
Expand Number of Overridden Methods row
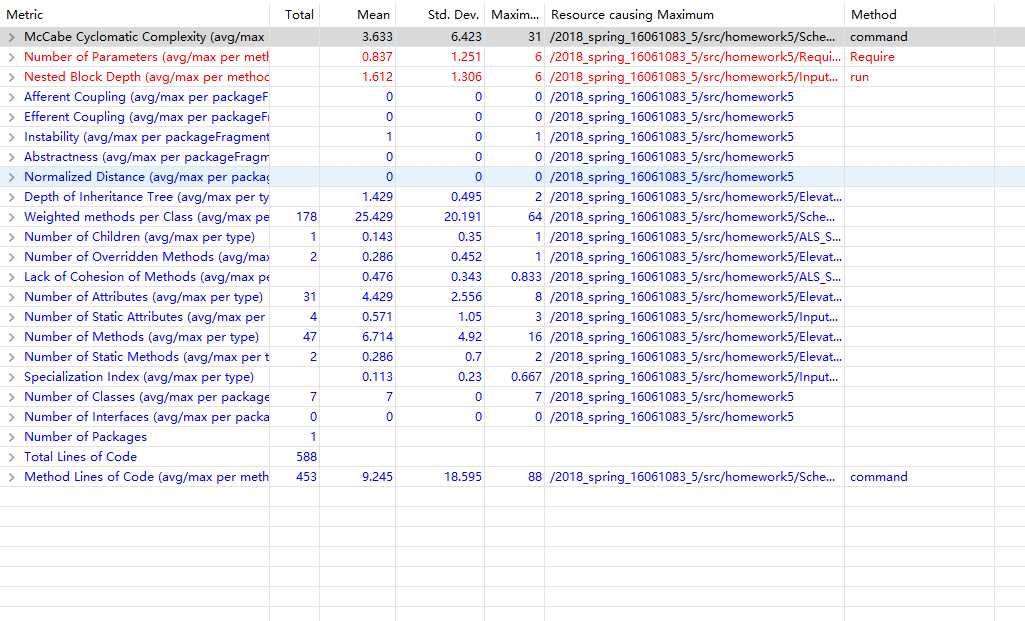point(12,258)
